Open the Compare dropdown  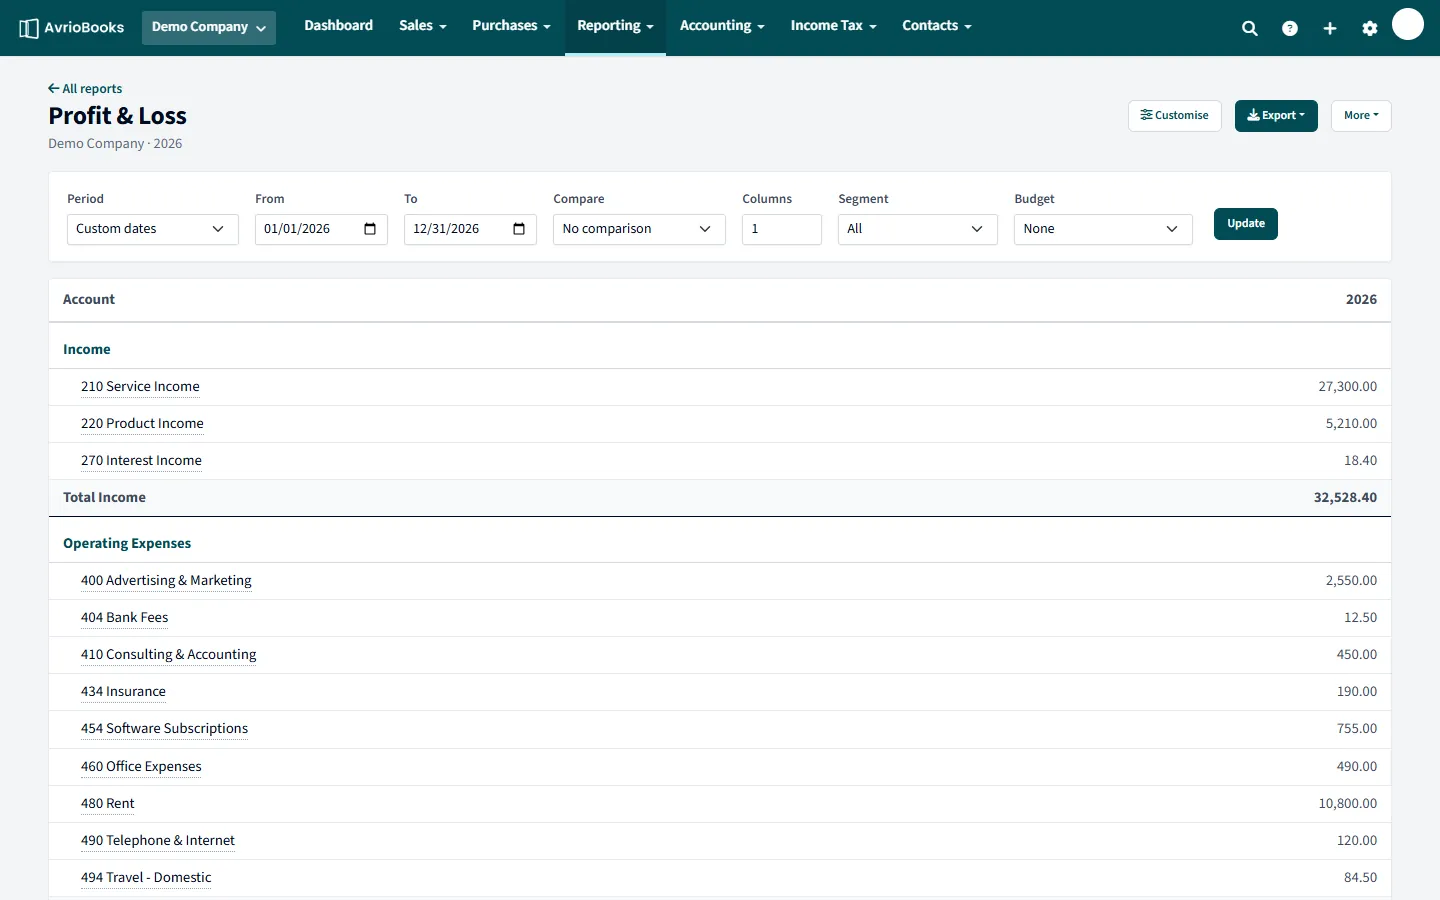tap(639, 229)
